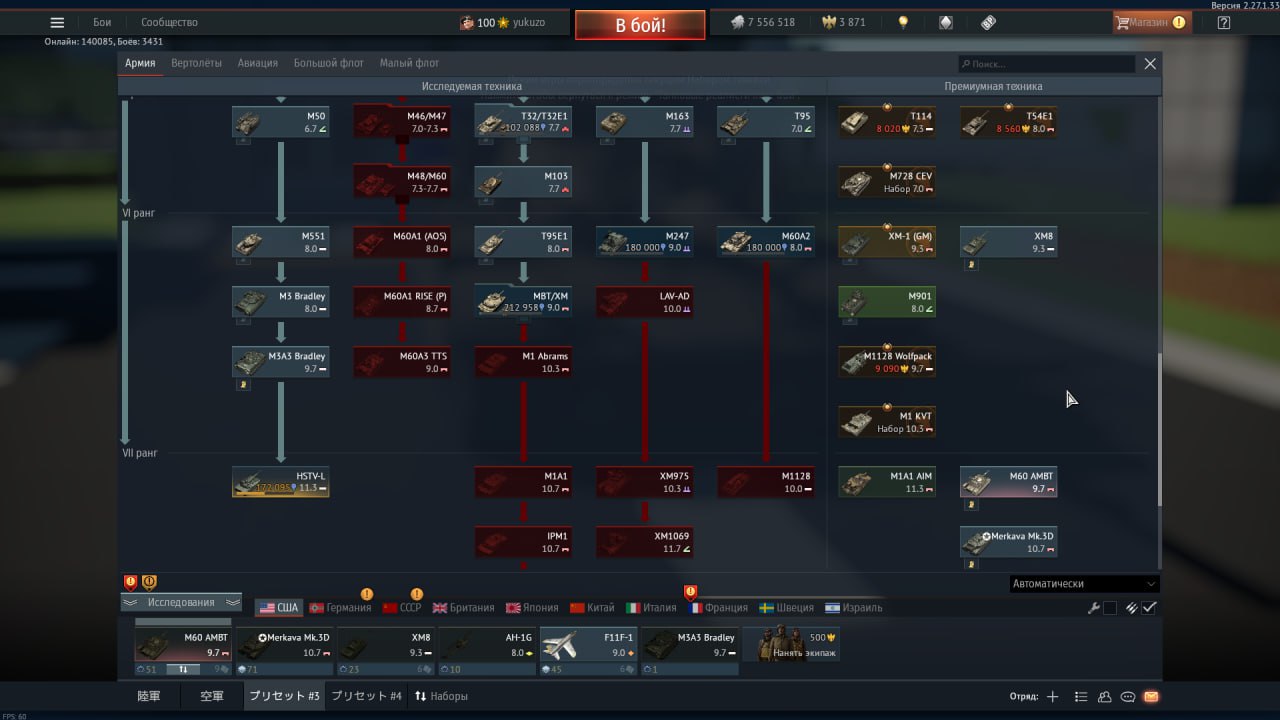The width and height of the screenshot is (1280, 720).
Task: Close the research tree with X
Action: (x=1150, y=63)
